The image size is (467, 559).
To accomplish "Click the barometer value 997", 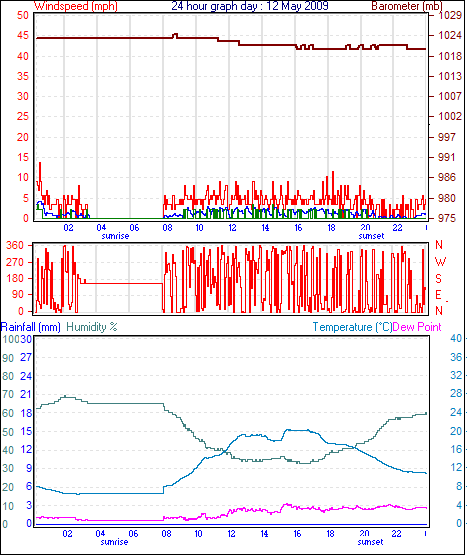I will pyautogui.click(x=447, y=137).
